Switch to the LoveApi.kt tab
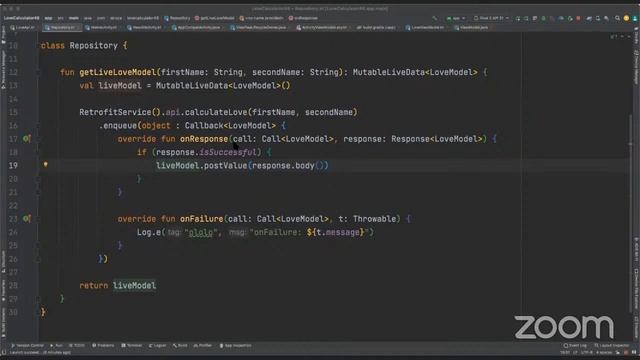This screenshot has width=640, height=360. point(24,27)
